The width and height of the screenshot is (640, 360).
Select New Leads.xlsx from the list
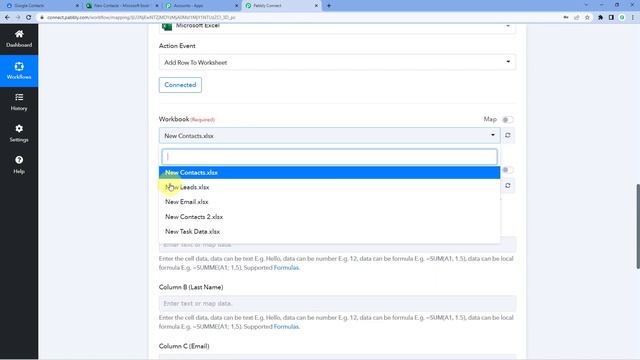click(x=329, y=187)
